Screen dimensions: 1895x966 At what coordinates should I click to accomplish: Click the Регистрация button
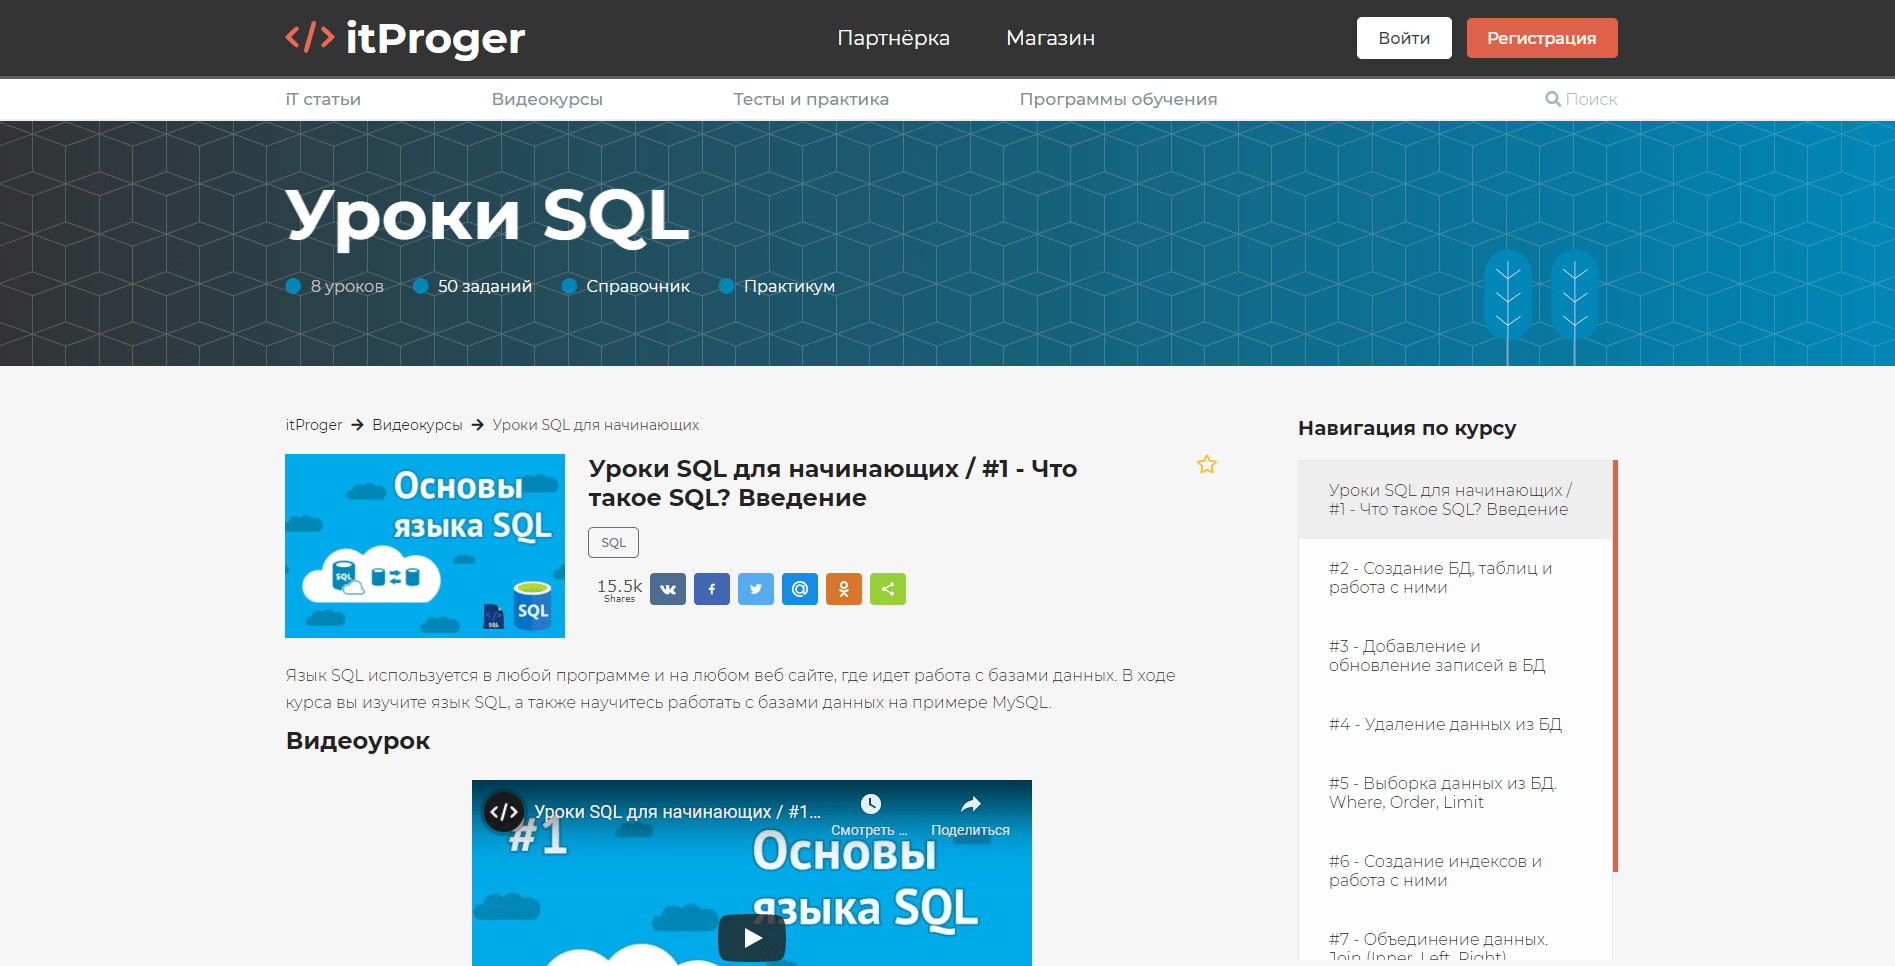[x=1542, y=38]
